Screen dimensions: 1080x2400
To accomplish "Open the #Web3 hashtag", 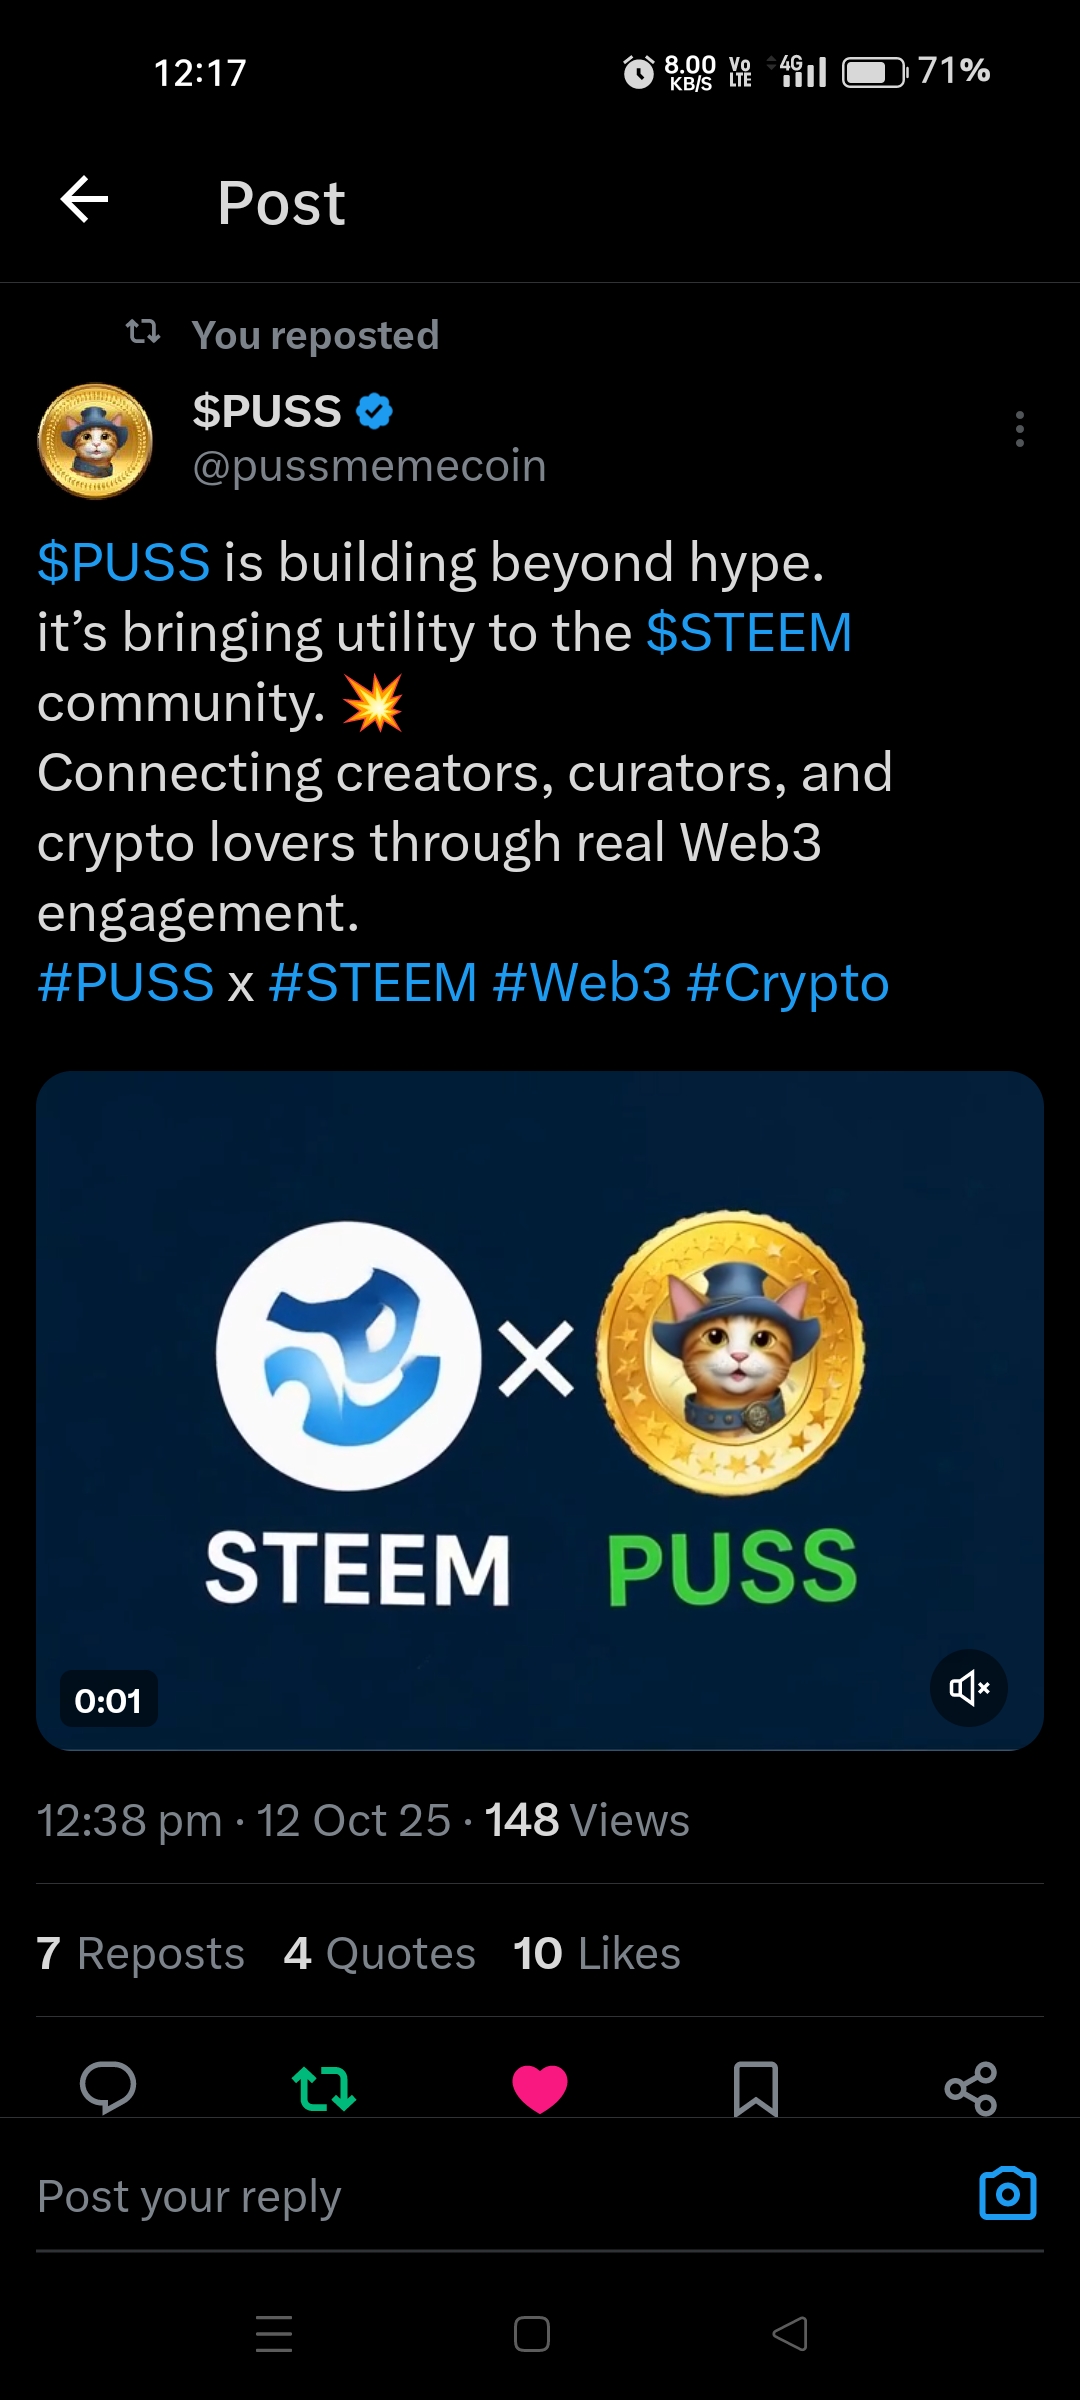I will point(582,983).
